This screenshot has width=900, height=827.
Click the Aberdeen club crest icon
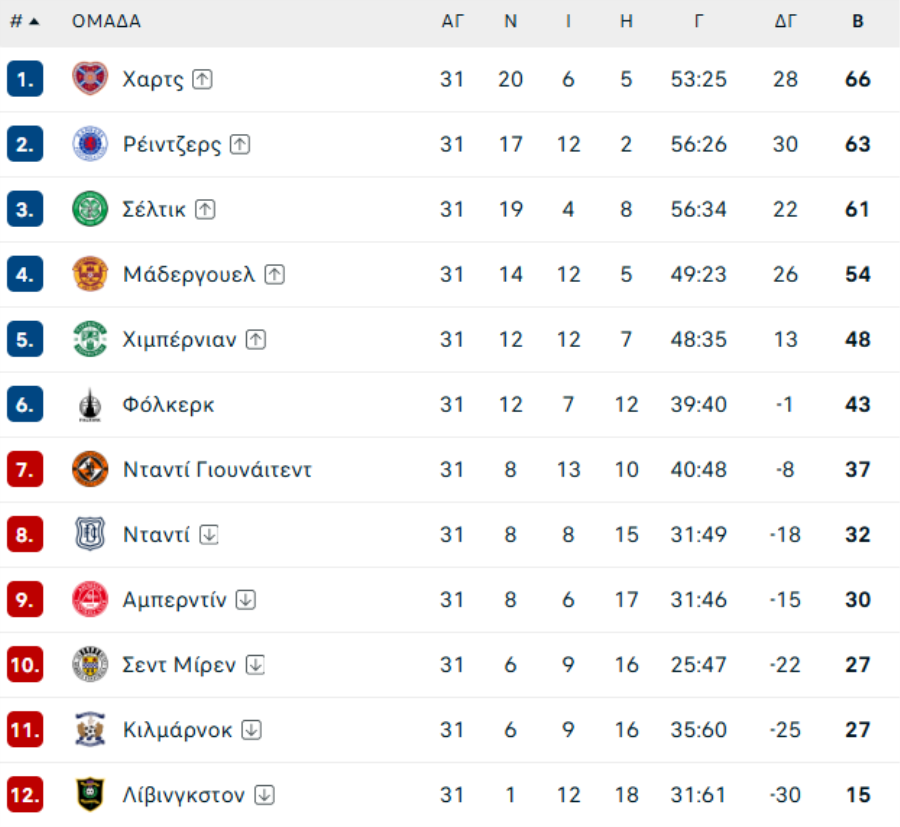pyautogui.click(x=90, y=600)
